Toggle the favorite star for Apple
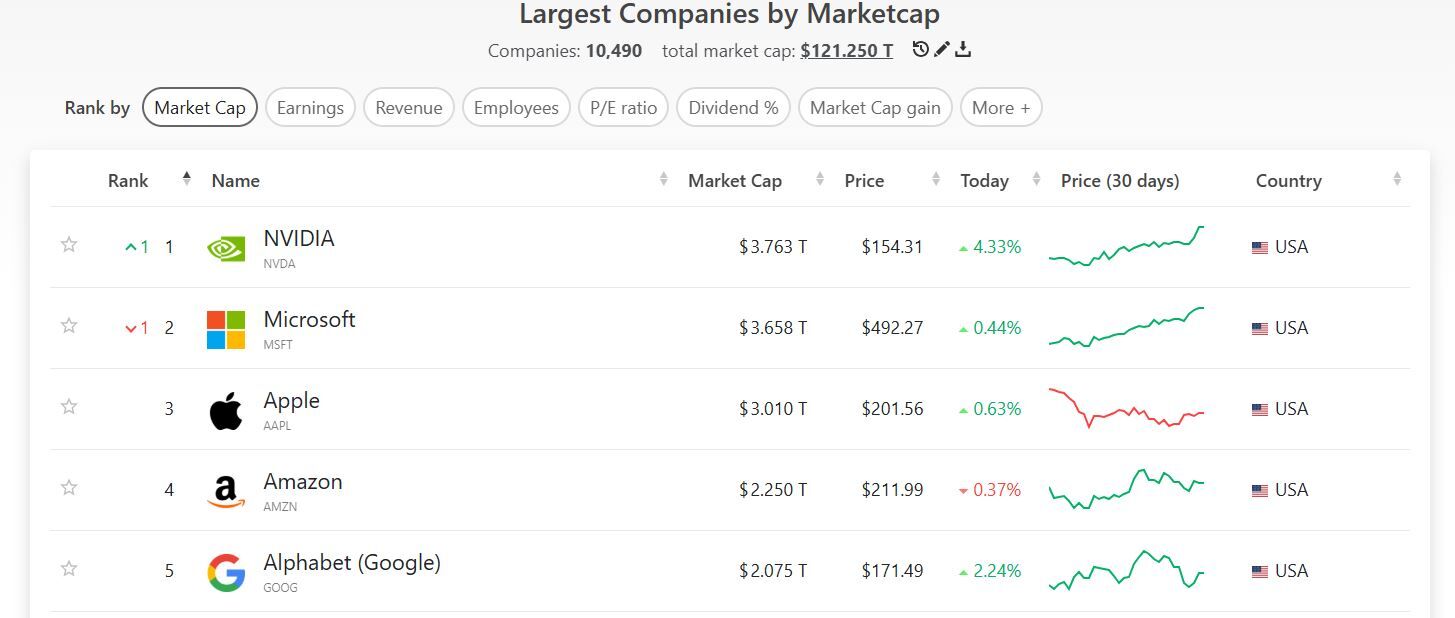 pos(69,407)
